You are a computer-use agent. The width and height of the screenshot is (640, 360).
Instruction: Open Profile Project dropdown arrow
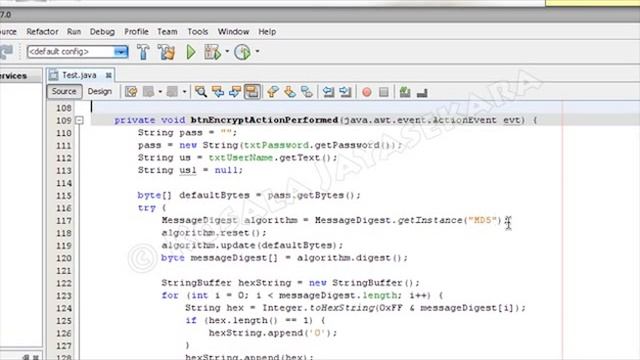257,52
